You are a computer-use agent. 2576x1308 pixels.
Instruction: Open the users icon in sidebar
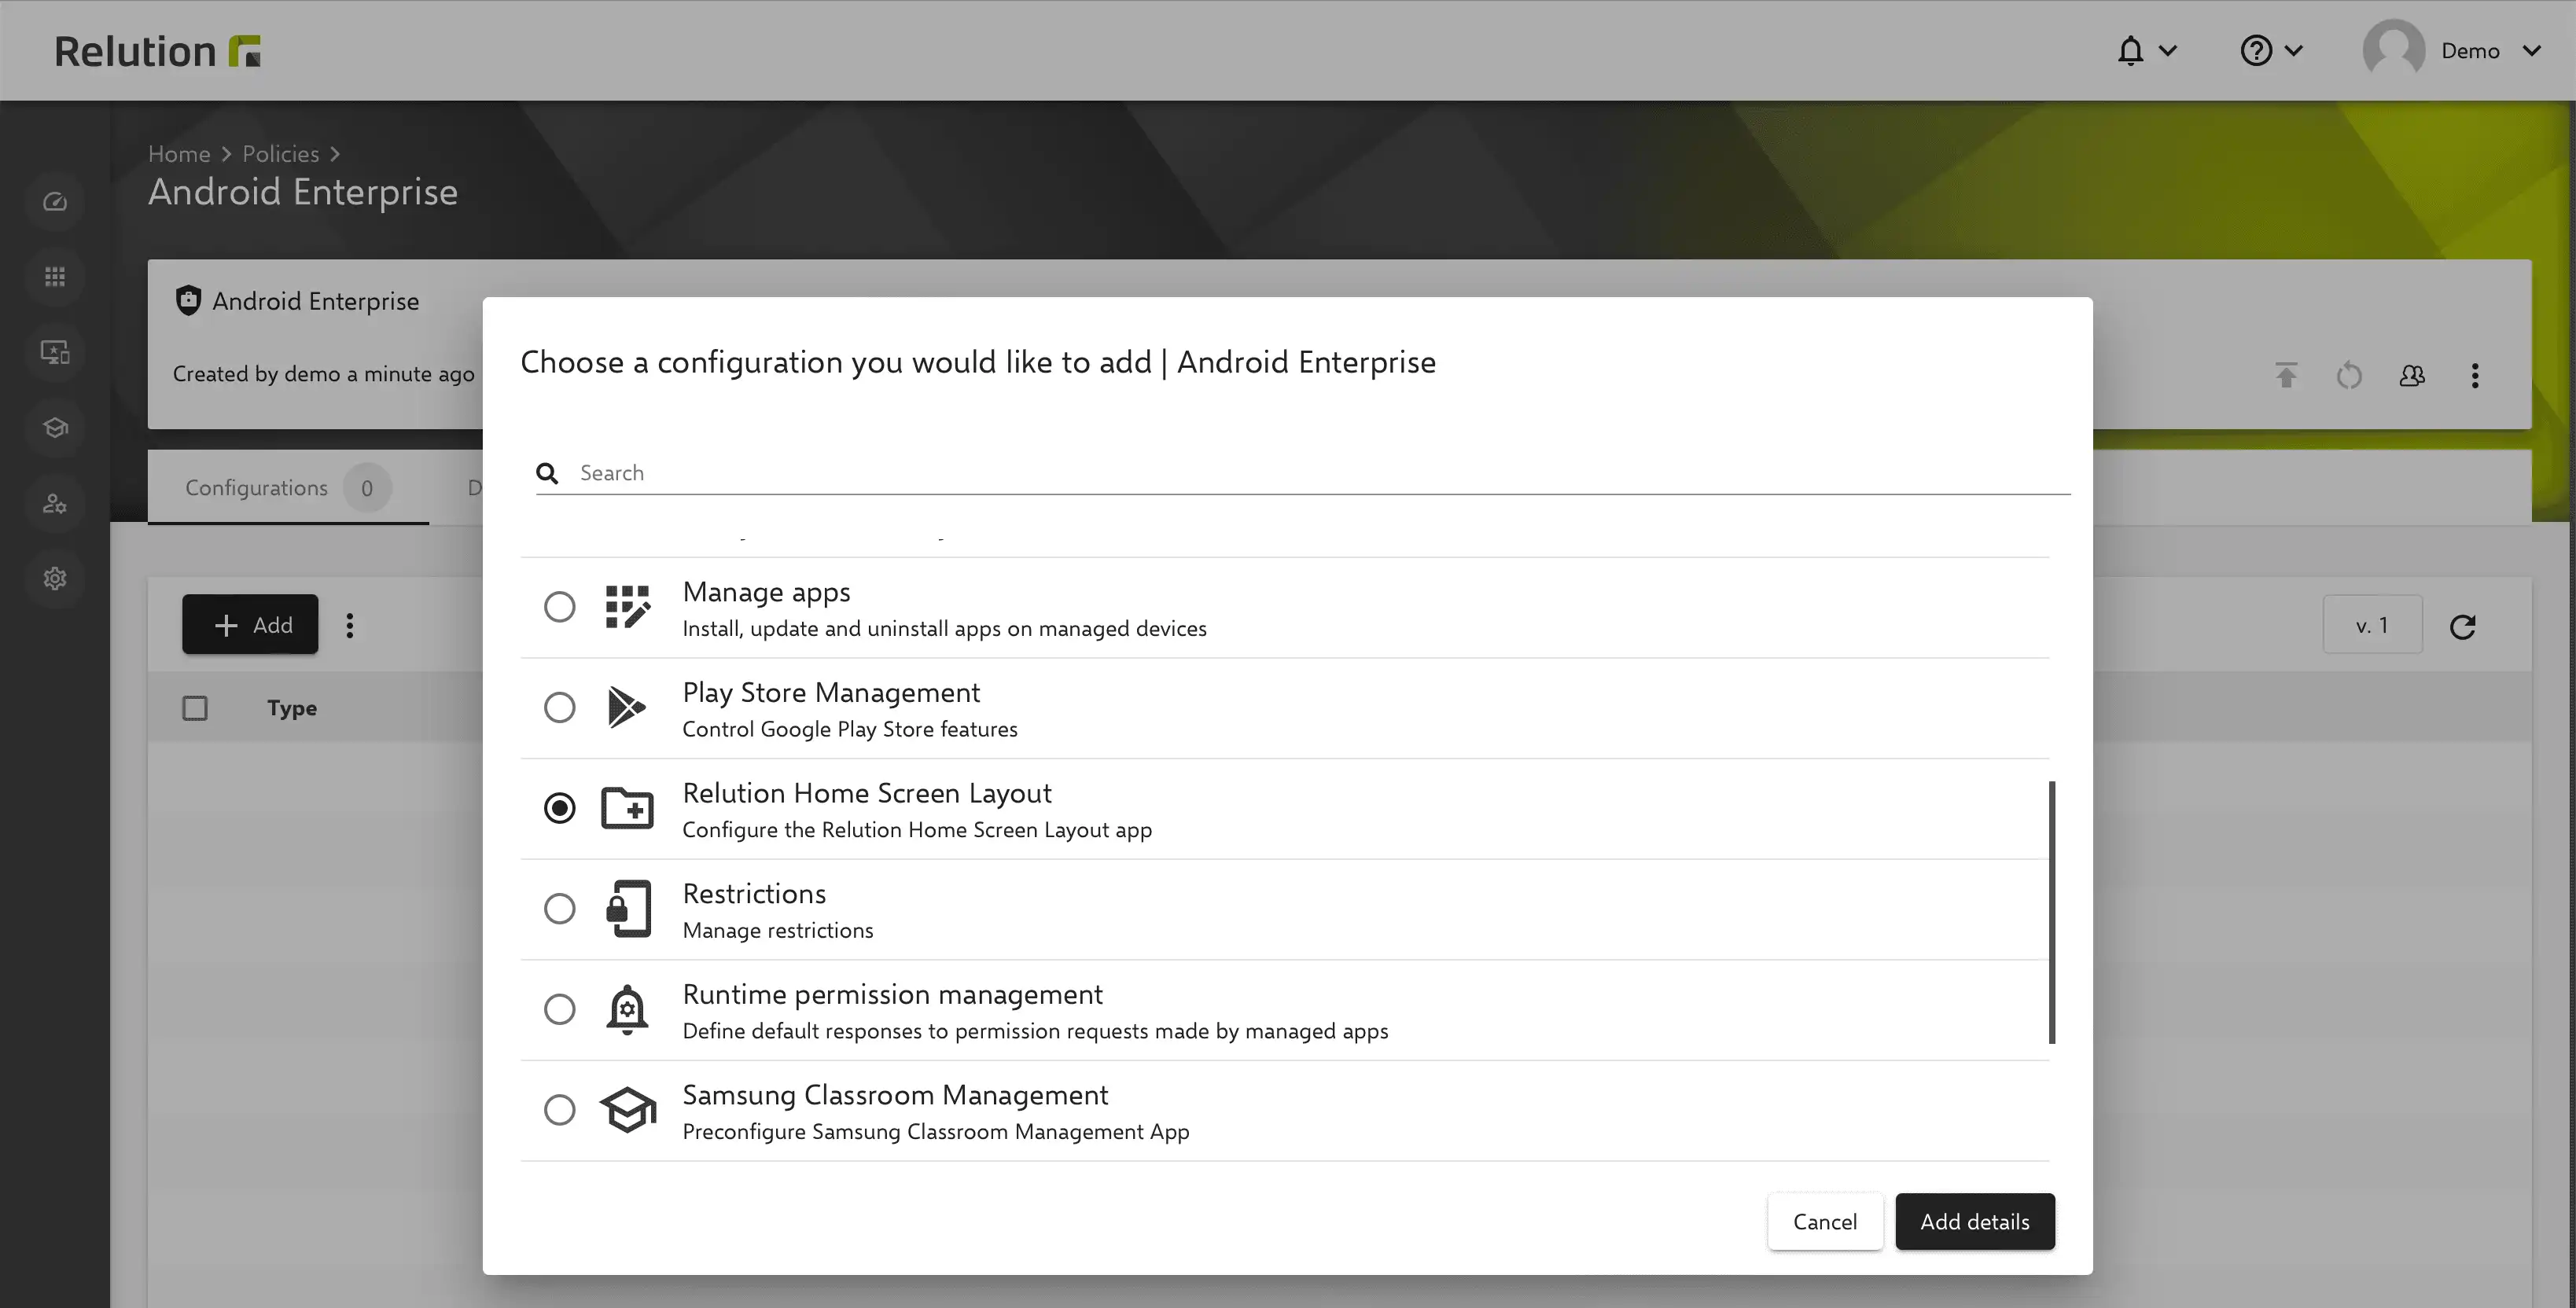(x=55, y=503)
